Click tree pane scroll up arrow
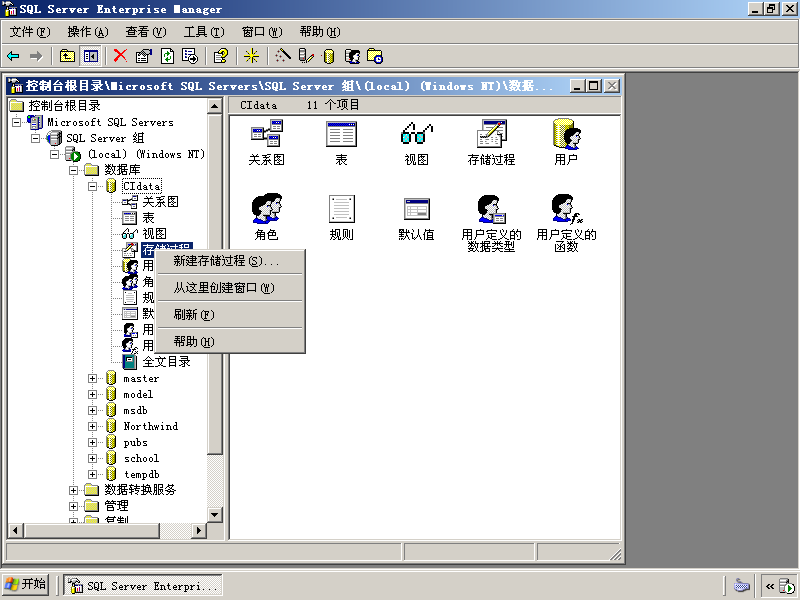Screen dimensions: 800x600 coord(215,107)
